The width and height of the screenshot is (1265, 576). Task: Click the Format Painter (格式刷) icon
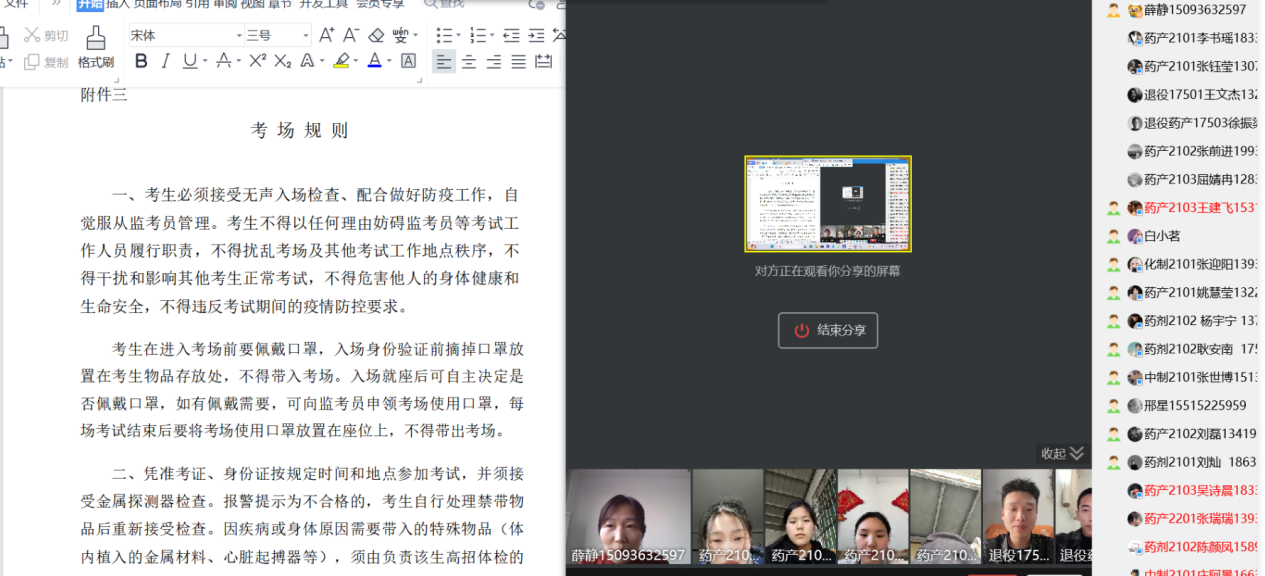click(96, 46)
